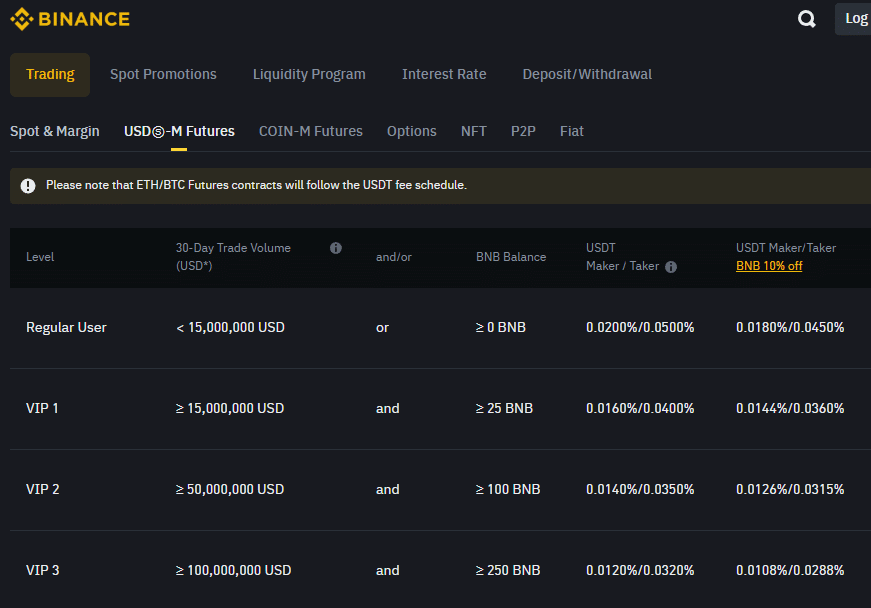
Task: Click the BNB Balance column header
Action: (x=510, y=257)
